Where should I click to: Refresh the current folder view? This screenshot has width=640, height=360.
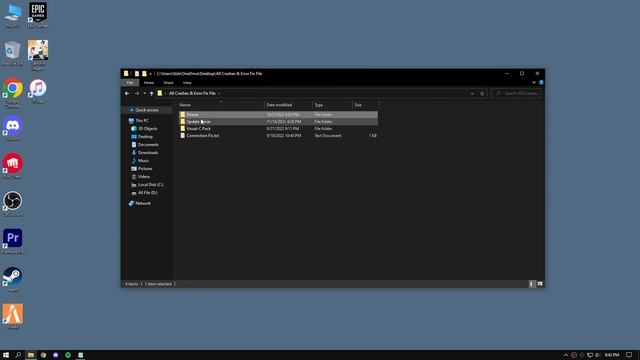(482, 93)
